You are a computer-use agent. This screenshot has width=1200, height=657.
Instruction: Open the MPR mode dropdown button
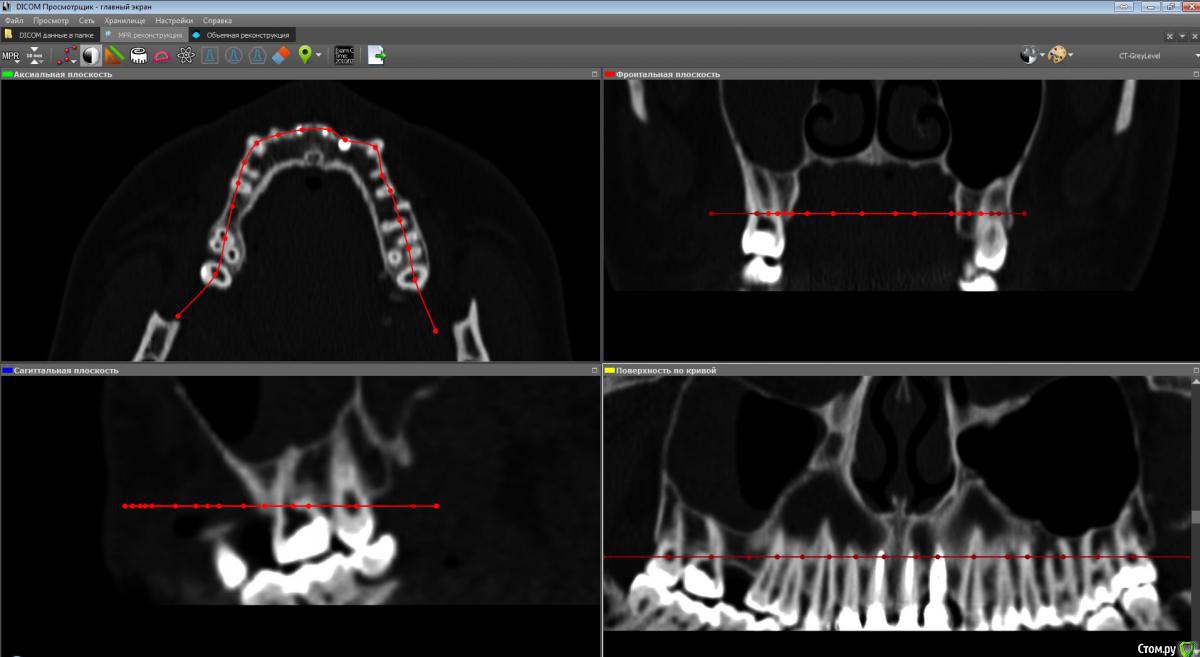pyautogui.click(x=11, y=56)
